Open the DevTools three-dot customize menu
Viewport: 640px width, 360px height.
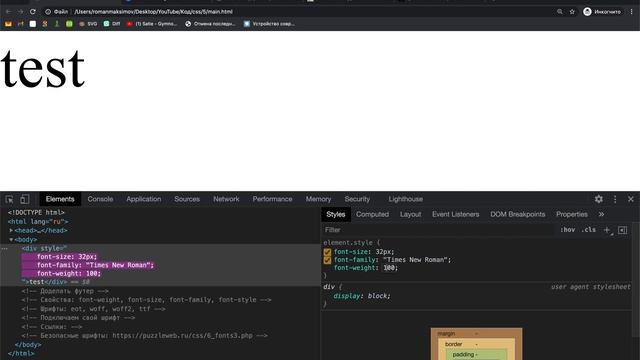pos(615,199)
